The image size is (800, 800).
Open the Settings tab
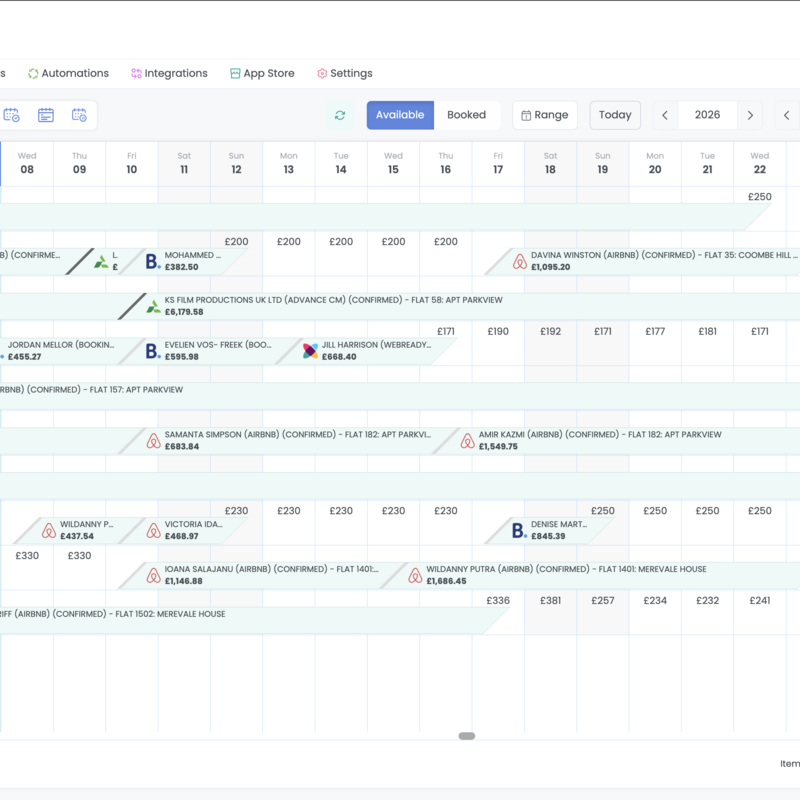(x=345, y=73)
